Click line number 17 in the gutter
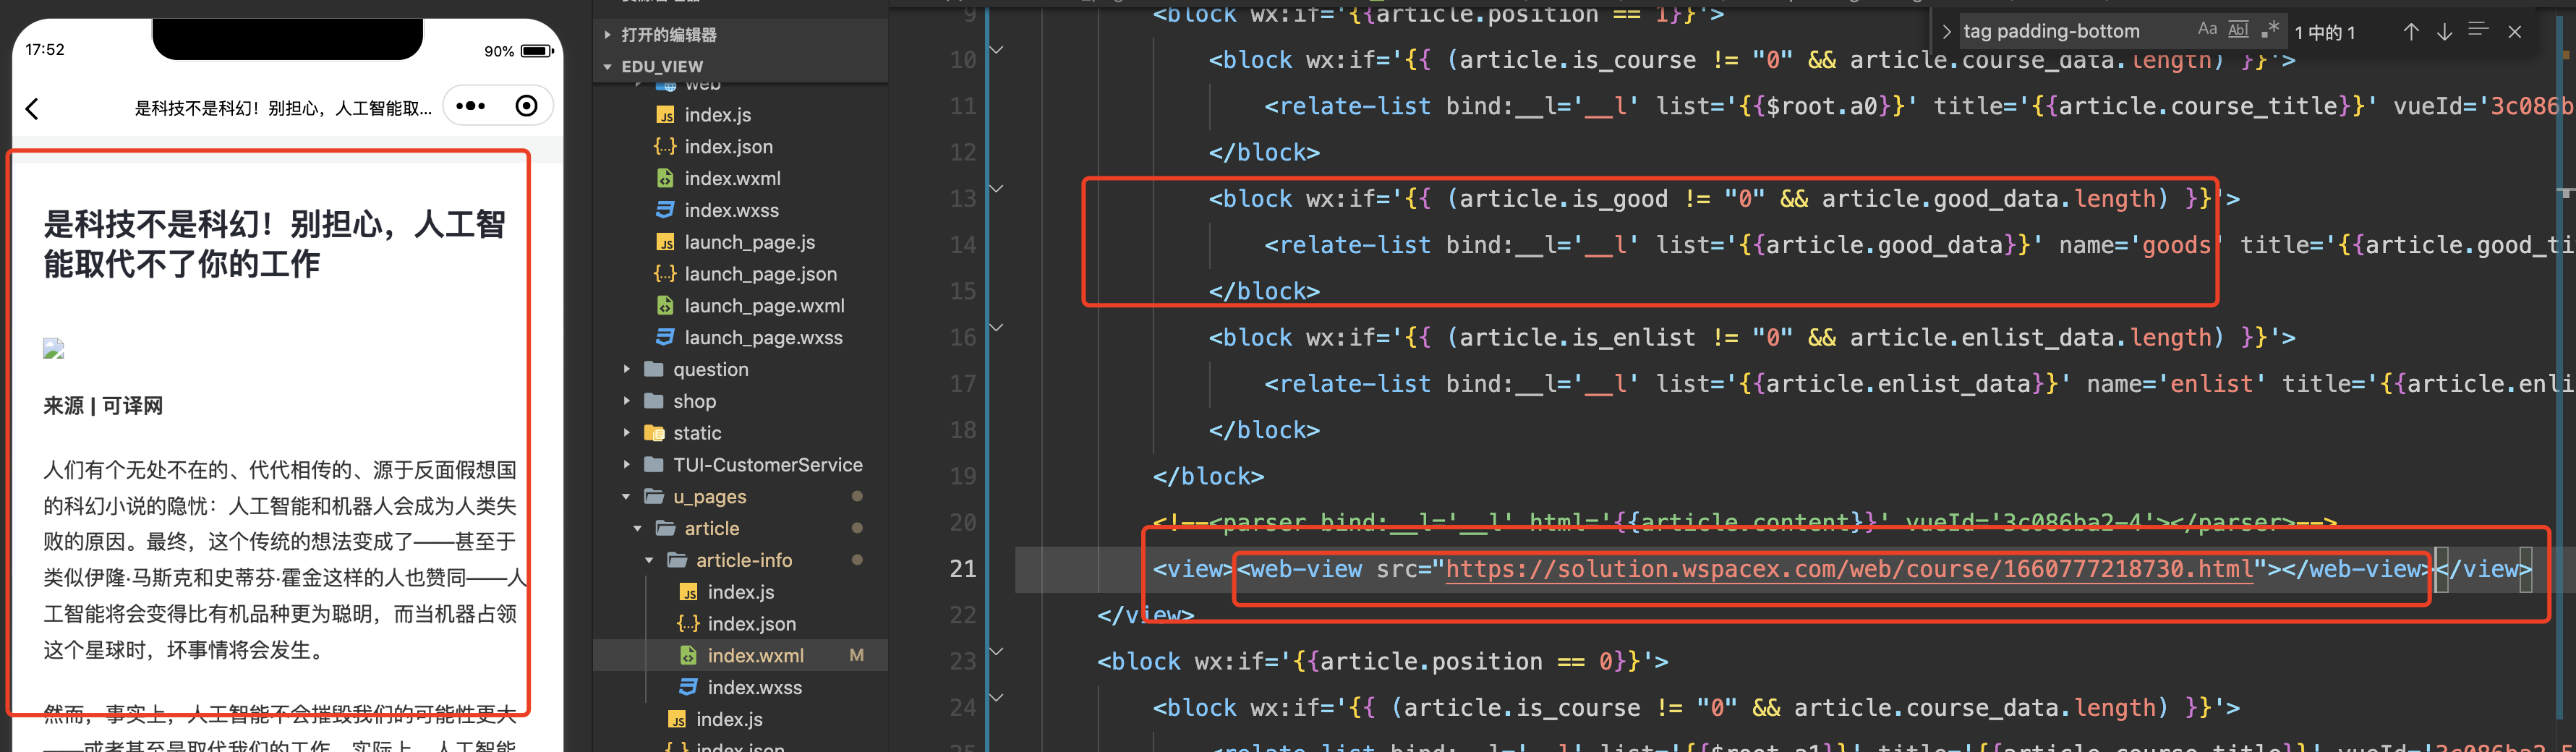Viewport: 2576px width, 752px height. pos(962,384)
